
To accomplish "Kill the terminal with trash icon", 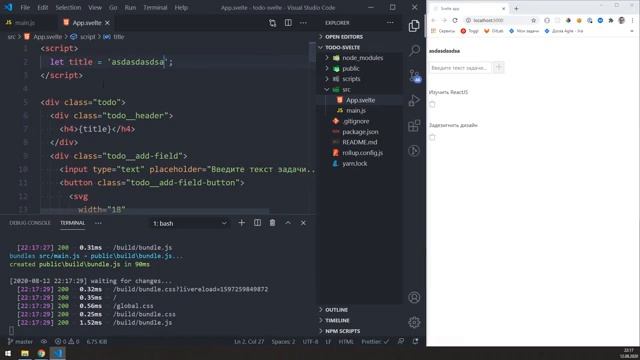I will tap(272, 223).
